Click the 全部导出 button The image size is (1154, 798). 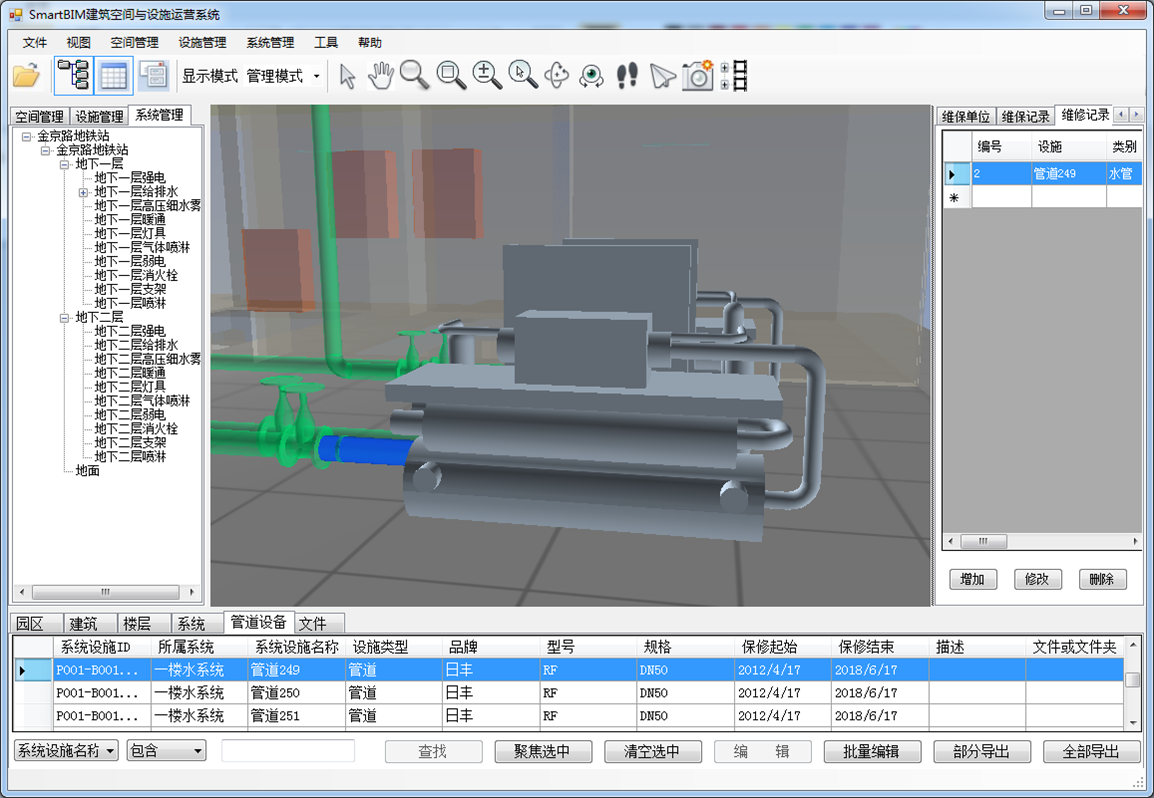pyautogui.click(x=1091, y=752)
